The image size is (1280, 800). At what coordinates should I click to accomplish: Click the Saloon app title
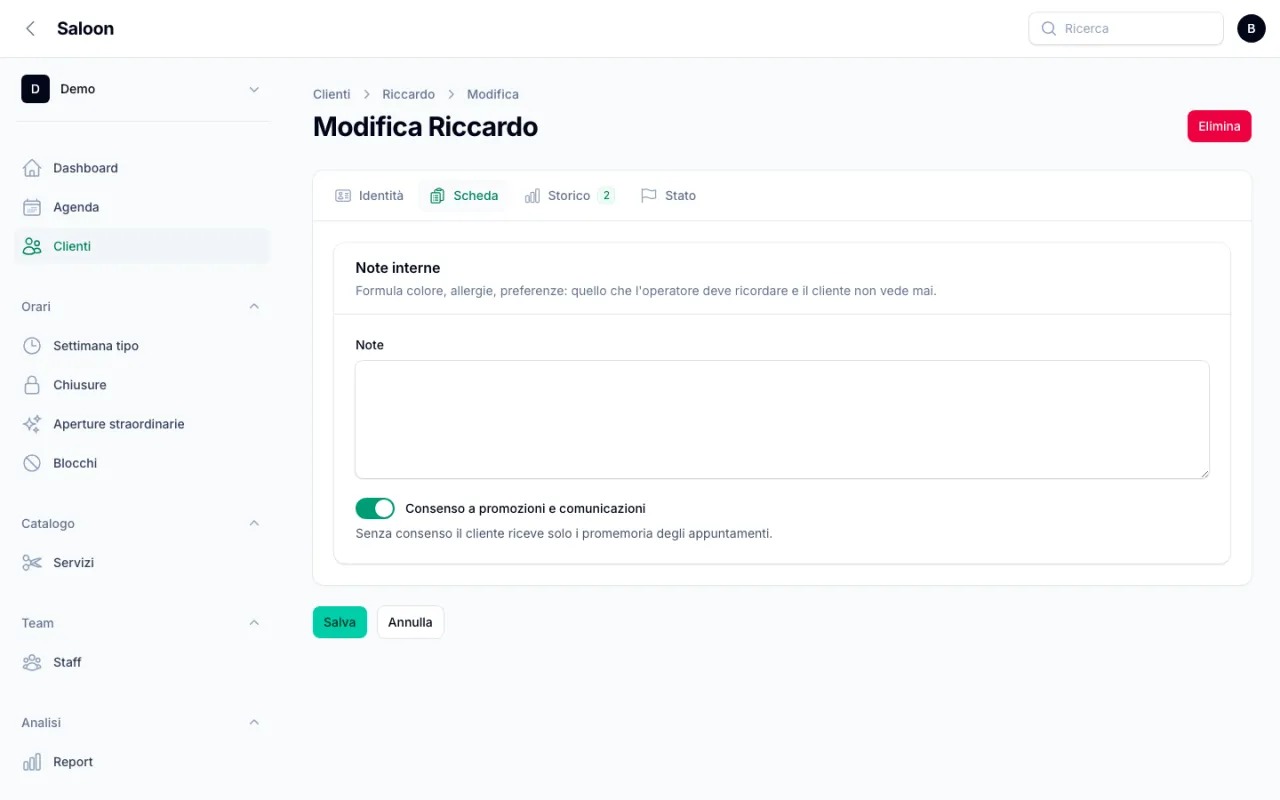tap(85, 28)
